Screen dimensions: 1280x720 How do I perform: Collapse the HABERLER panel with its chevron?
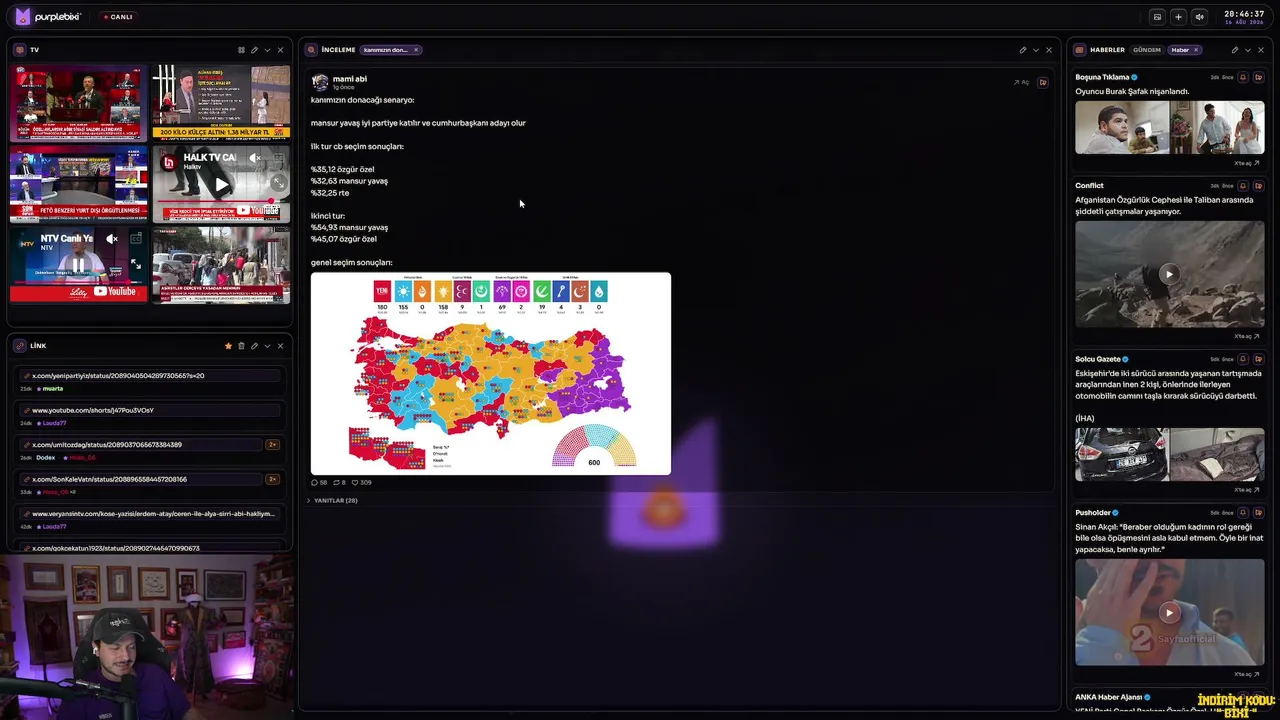[1247, 50]
